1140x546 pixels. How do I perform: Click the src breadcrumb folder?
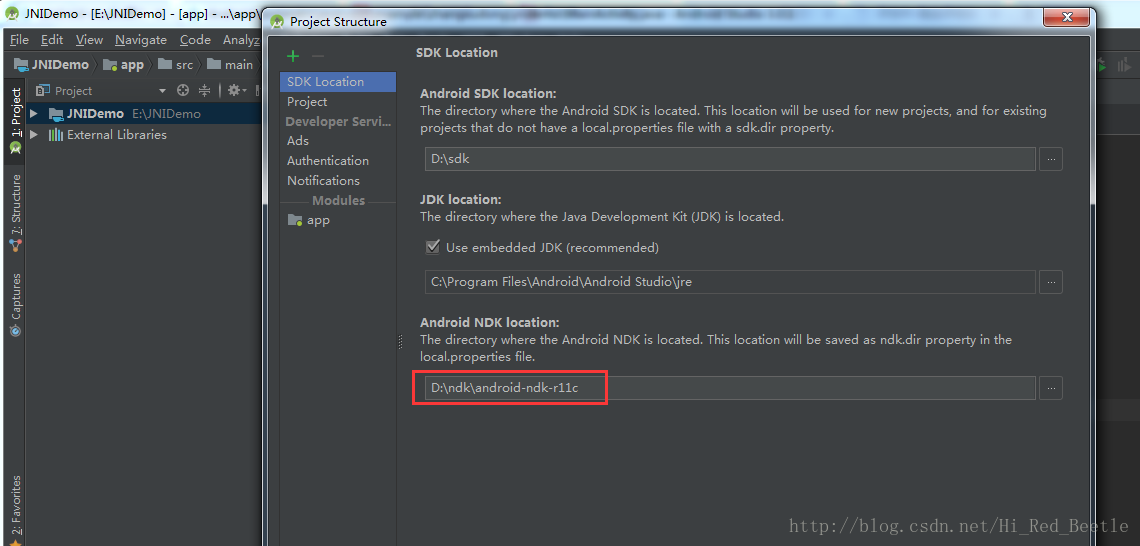coord(184,65)
